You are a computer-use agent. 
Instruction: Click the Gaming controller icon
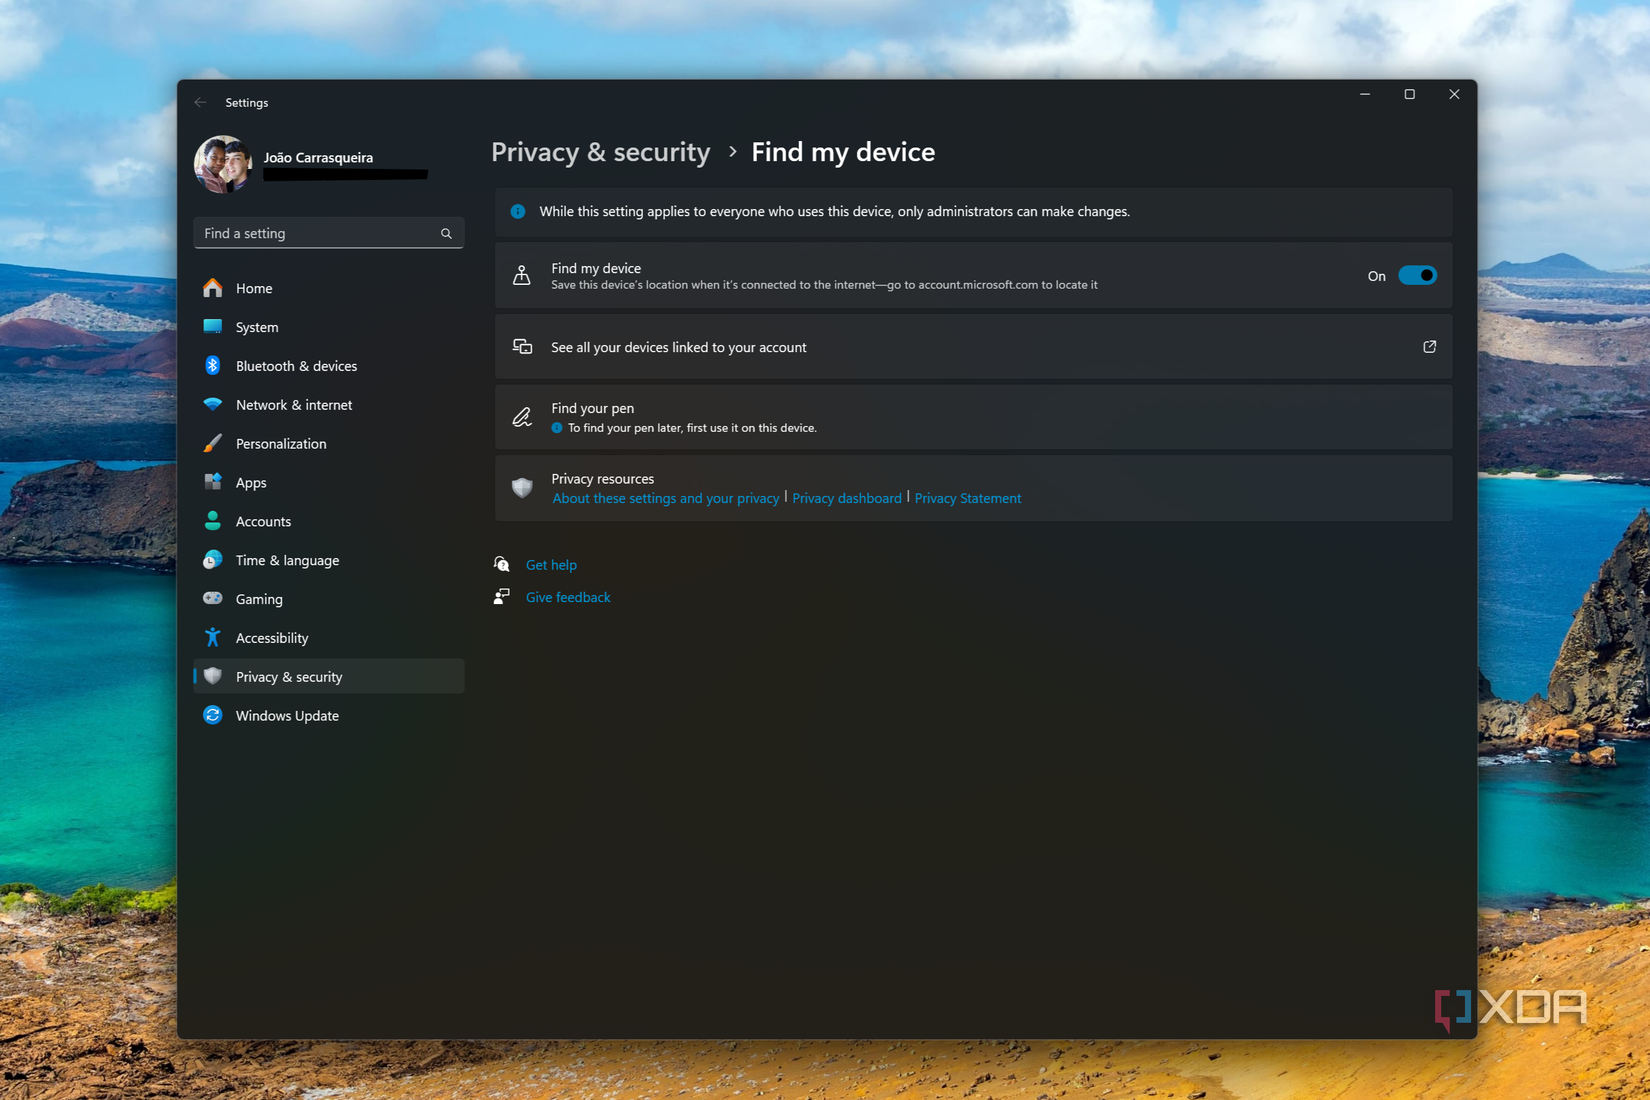point(213,598)
